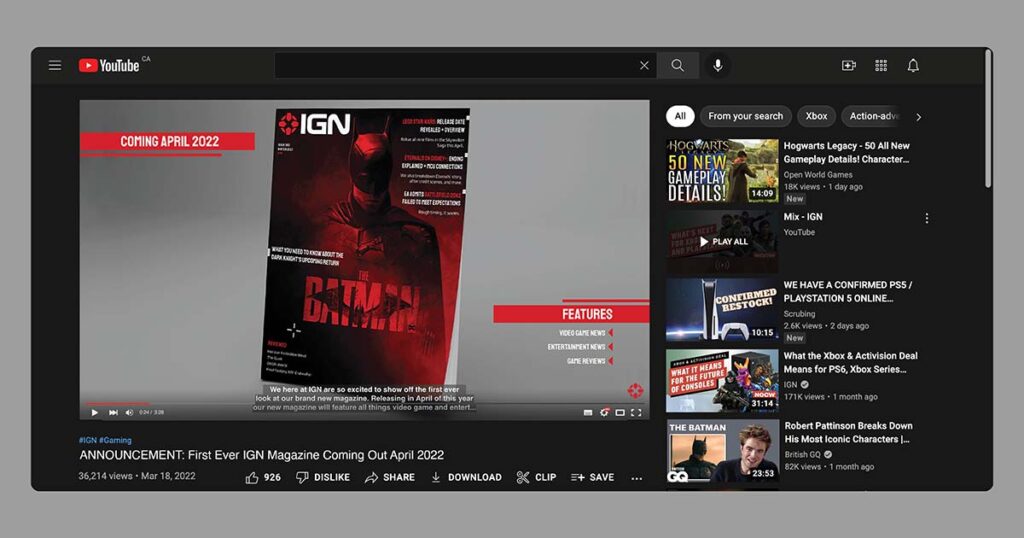Go to YouTube home via logo

coord(109,65)
